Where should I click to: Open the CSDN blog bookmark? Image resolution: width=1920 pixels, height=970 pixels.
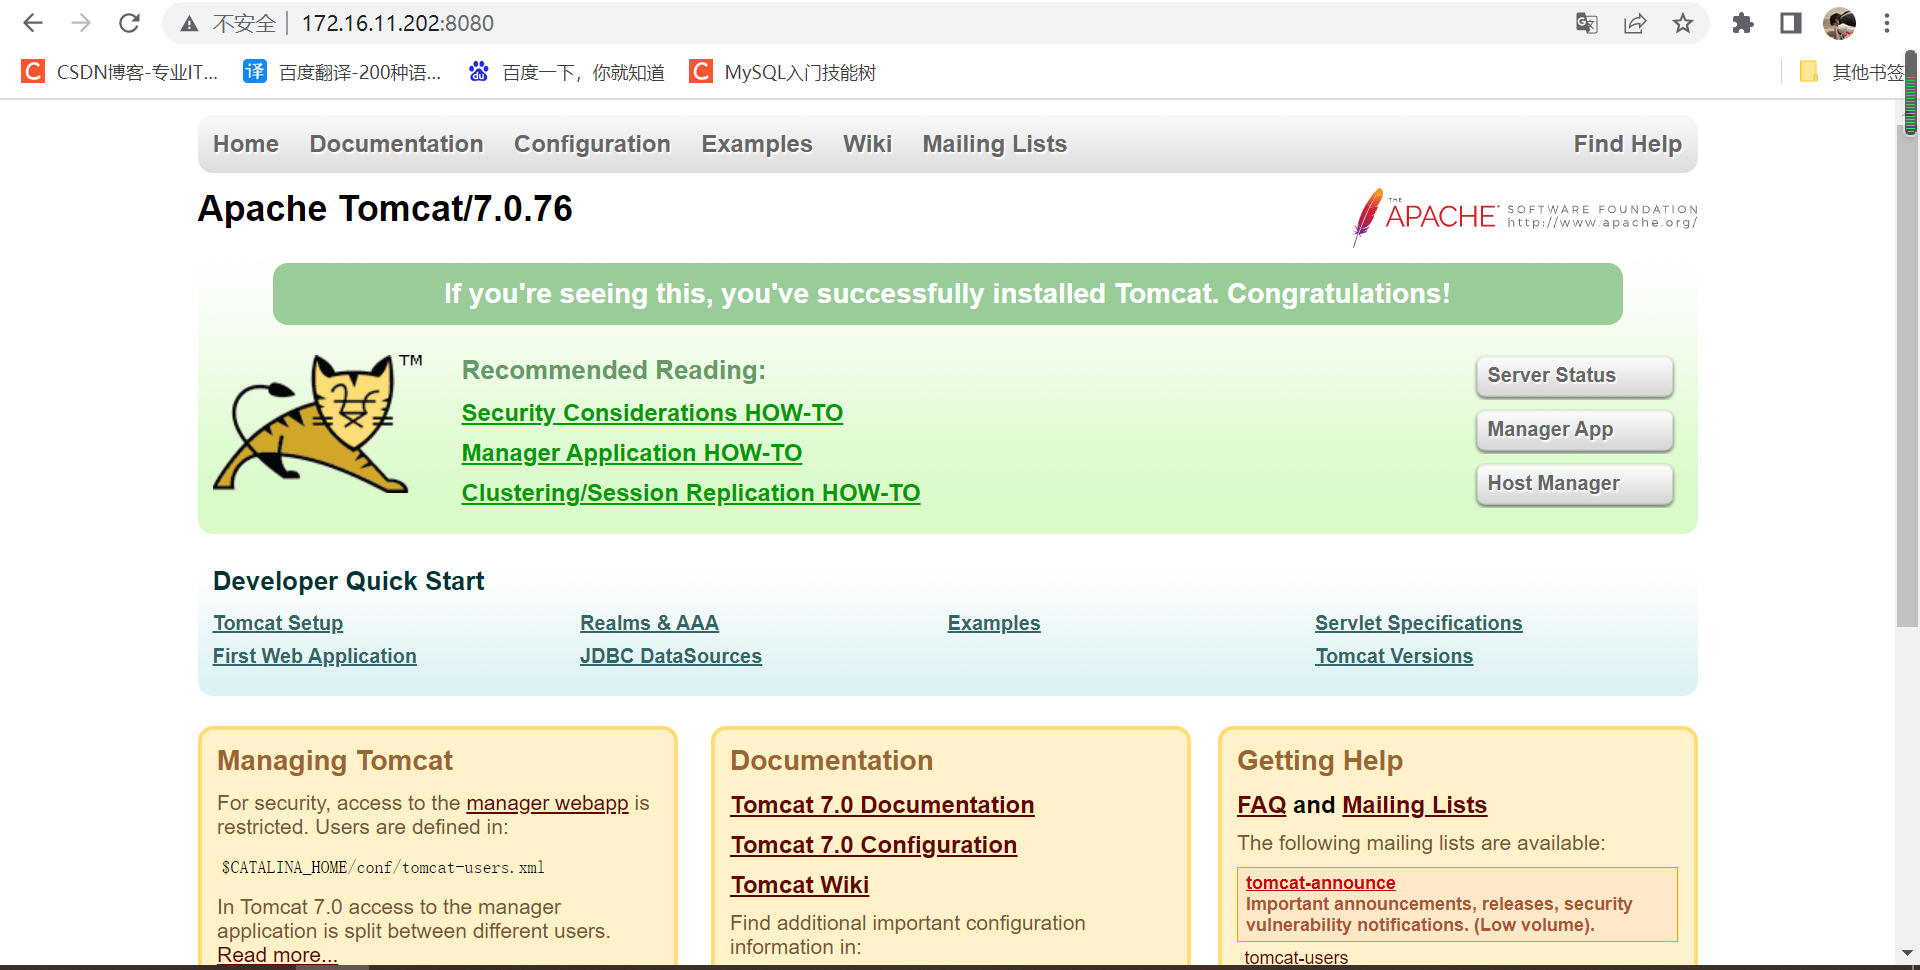click(x=120, y=72)
